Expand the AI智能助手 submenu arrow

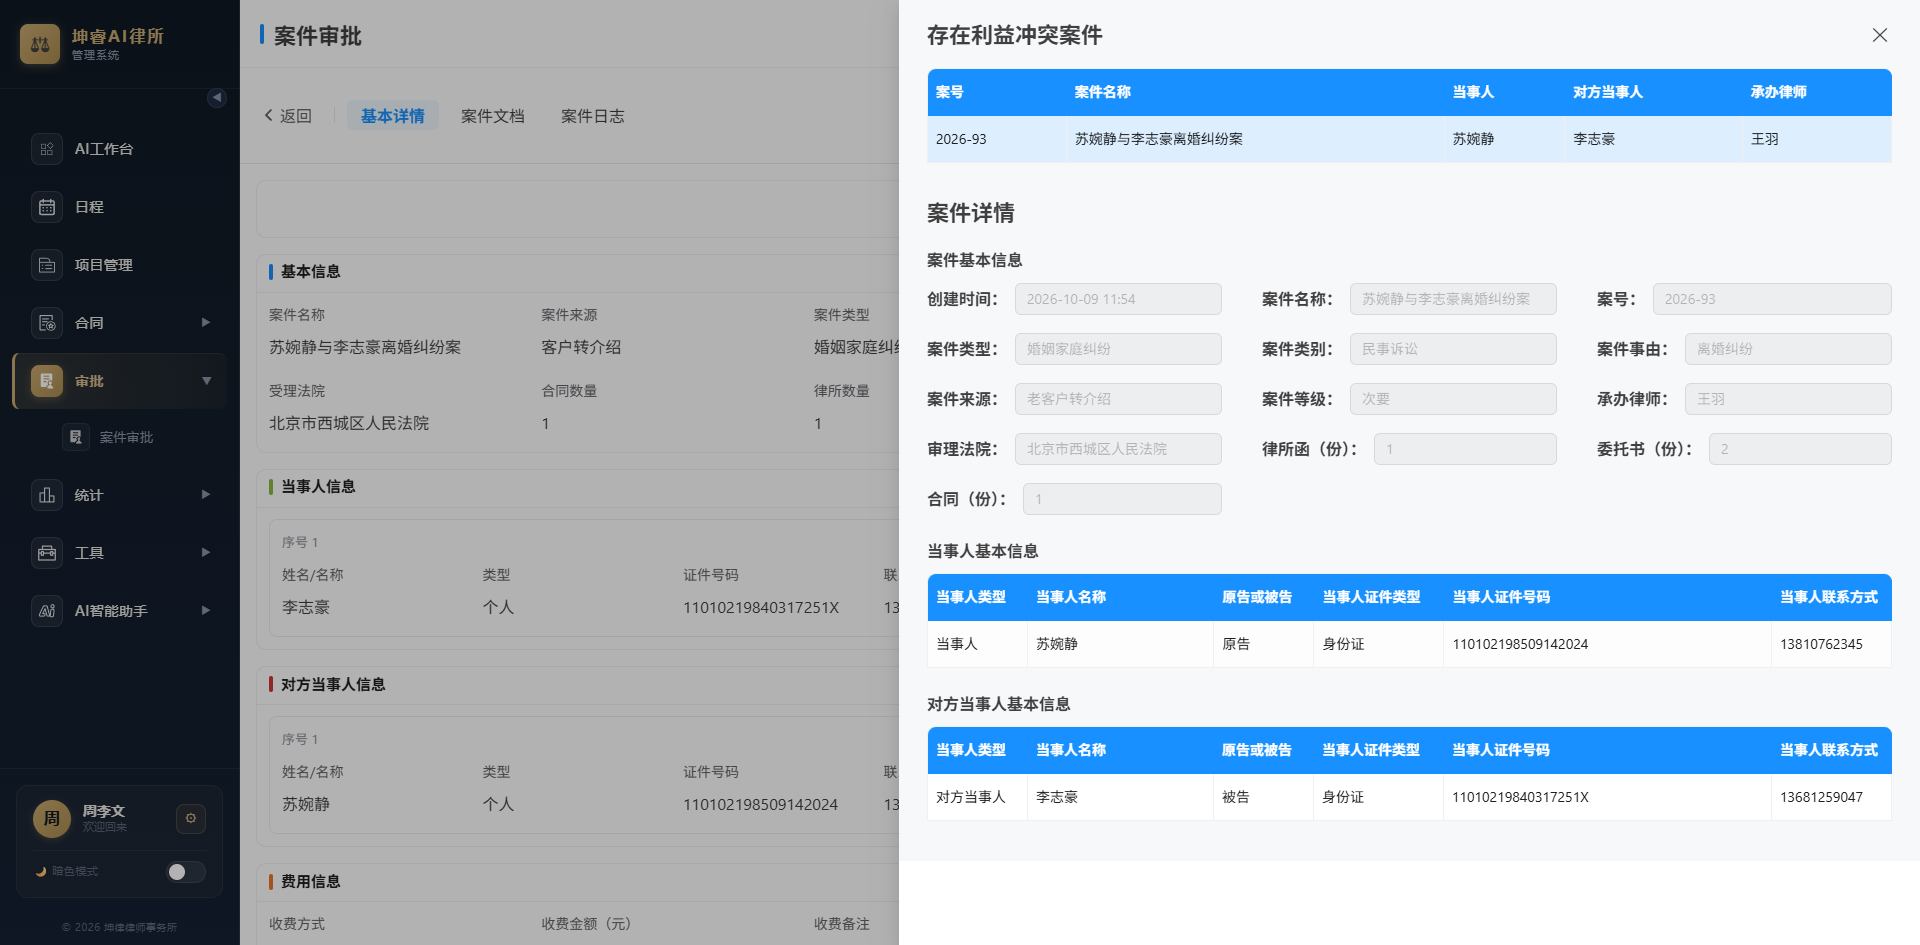[206, 611]
